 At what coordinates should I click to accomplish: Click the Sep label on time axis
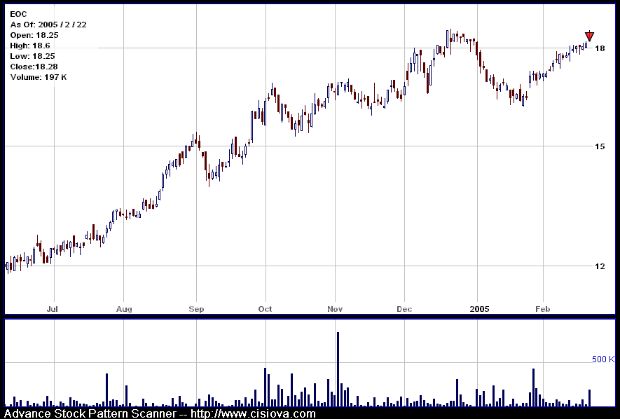pos(196,309)
